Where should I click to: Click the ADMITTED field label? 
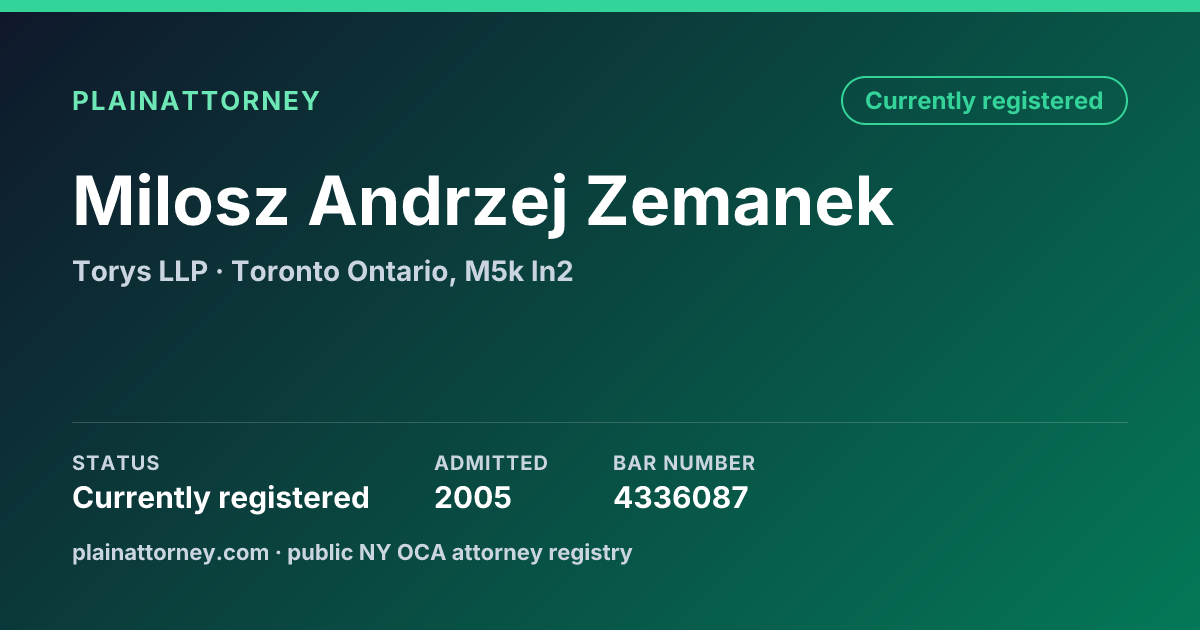pos(491,463)
